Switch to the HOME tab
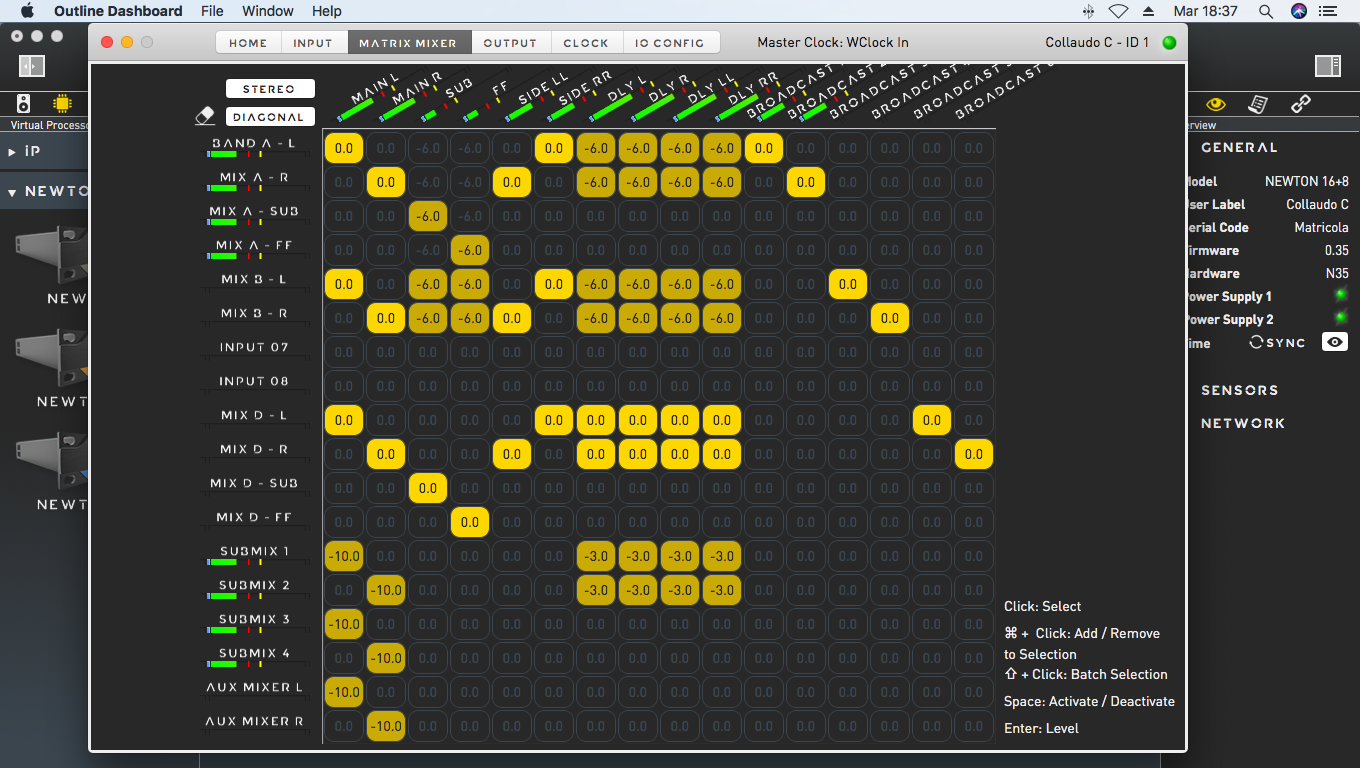 (x=248, y=43)
